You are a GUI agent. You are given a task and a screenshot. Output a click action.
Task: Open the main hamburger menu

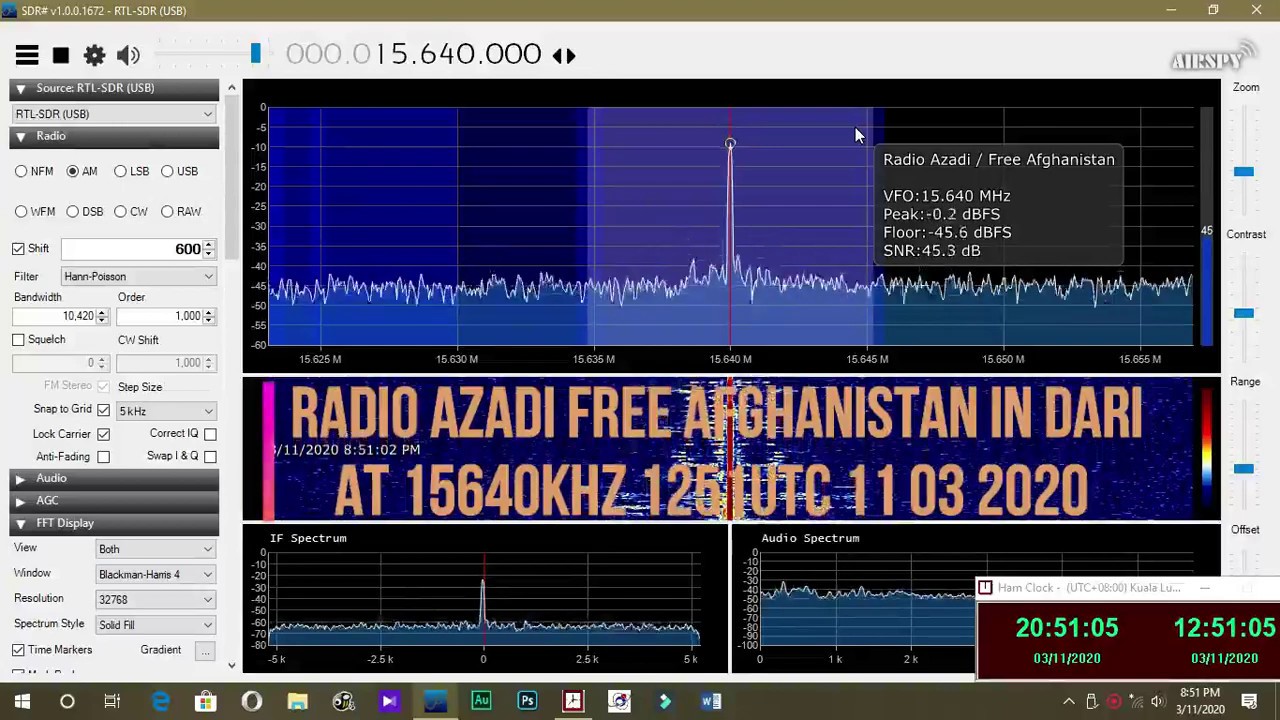coord(27,55)
